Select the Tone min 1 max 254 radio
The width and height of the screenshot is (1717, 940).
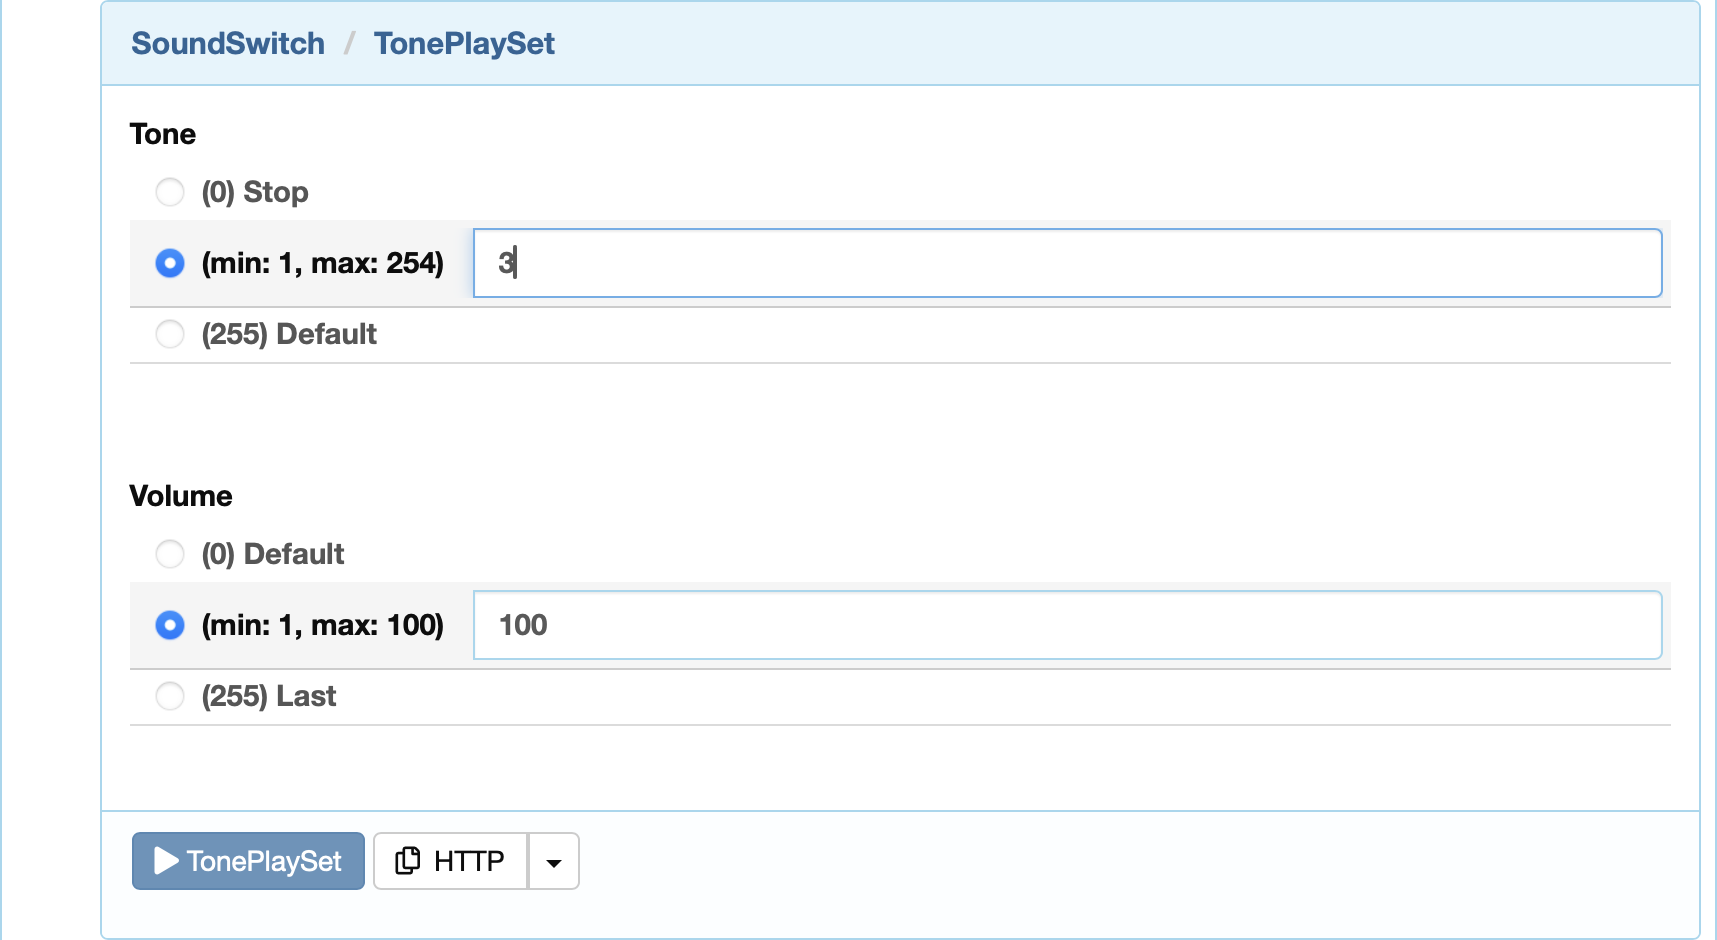click(x=170, y=263)
